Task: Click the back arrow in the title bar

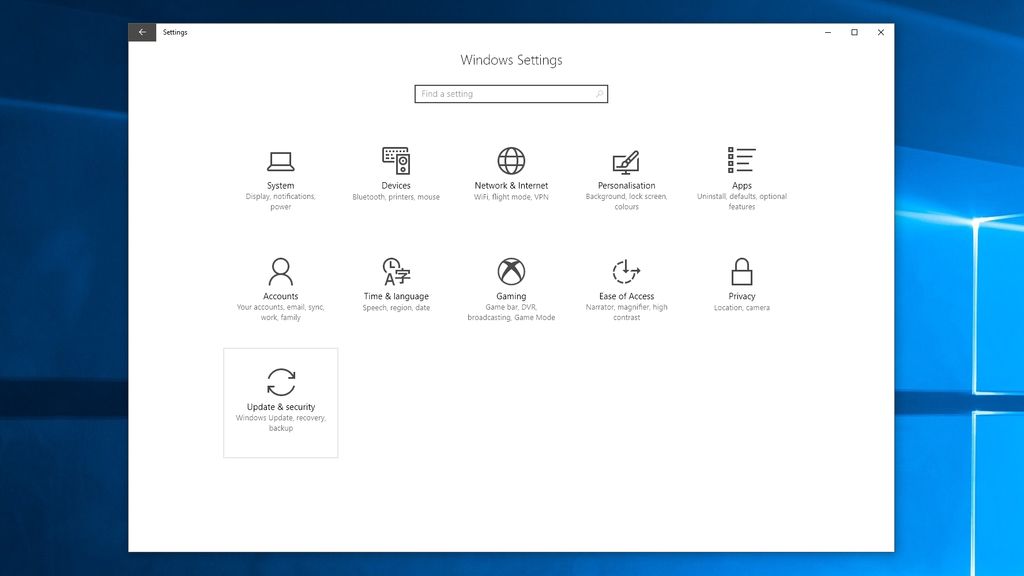Action: [142, 31]
